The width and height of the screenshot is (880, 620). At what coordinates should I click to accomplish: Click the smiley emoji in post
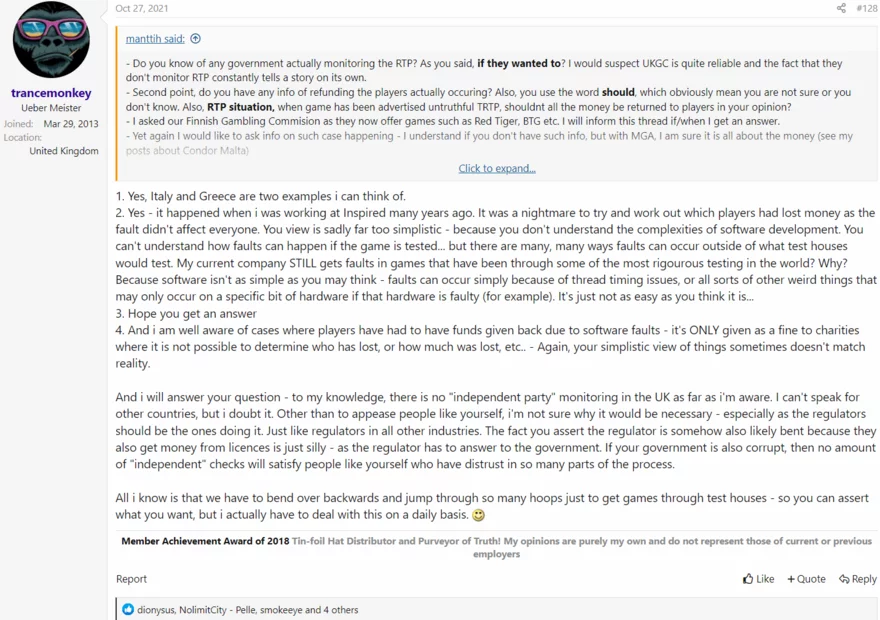[x=478, y=515]
